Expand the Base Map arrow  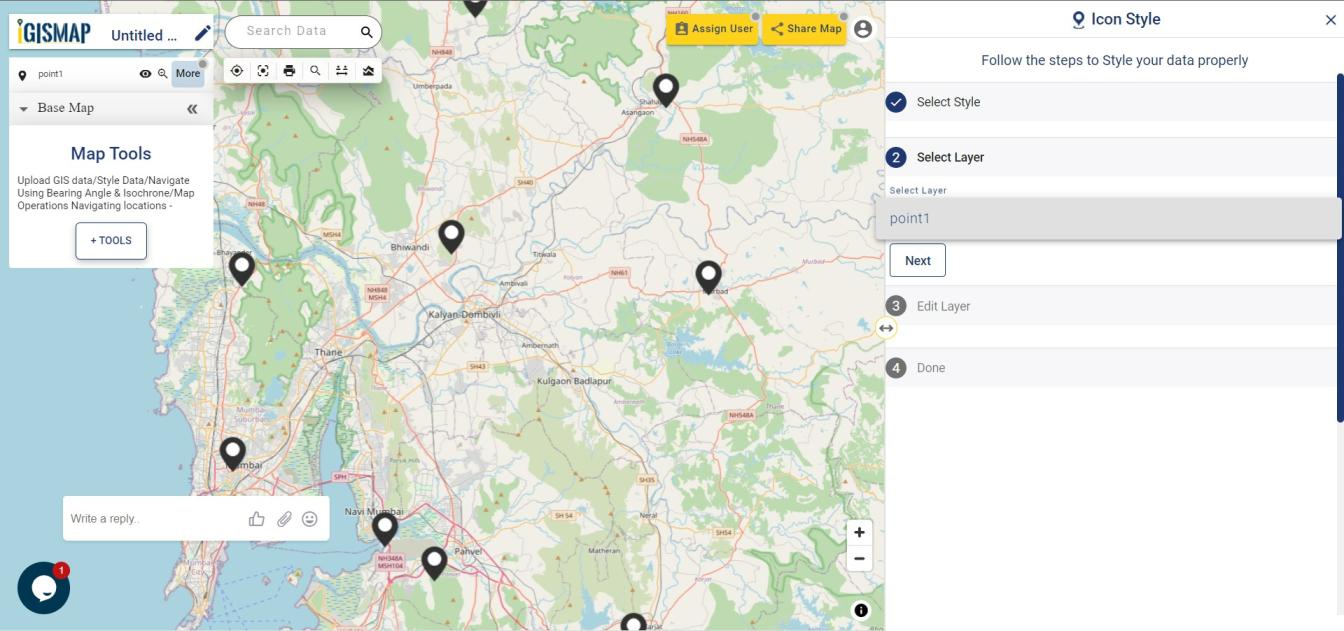tap(24, 109)
